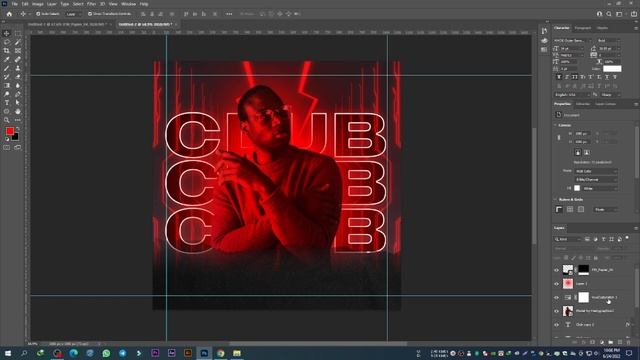This screenshot has height=360, width=640.
Task: Hide the Club copy text layer
Action: 556,325
